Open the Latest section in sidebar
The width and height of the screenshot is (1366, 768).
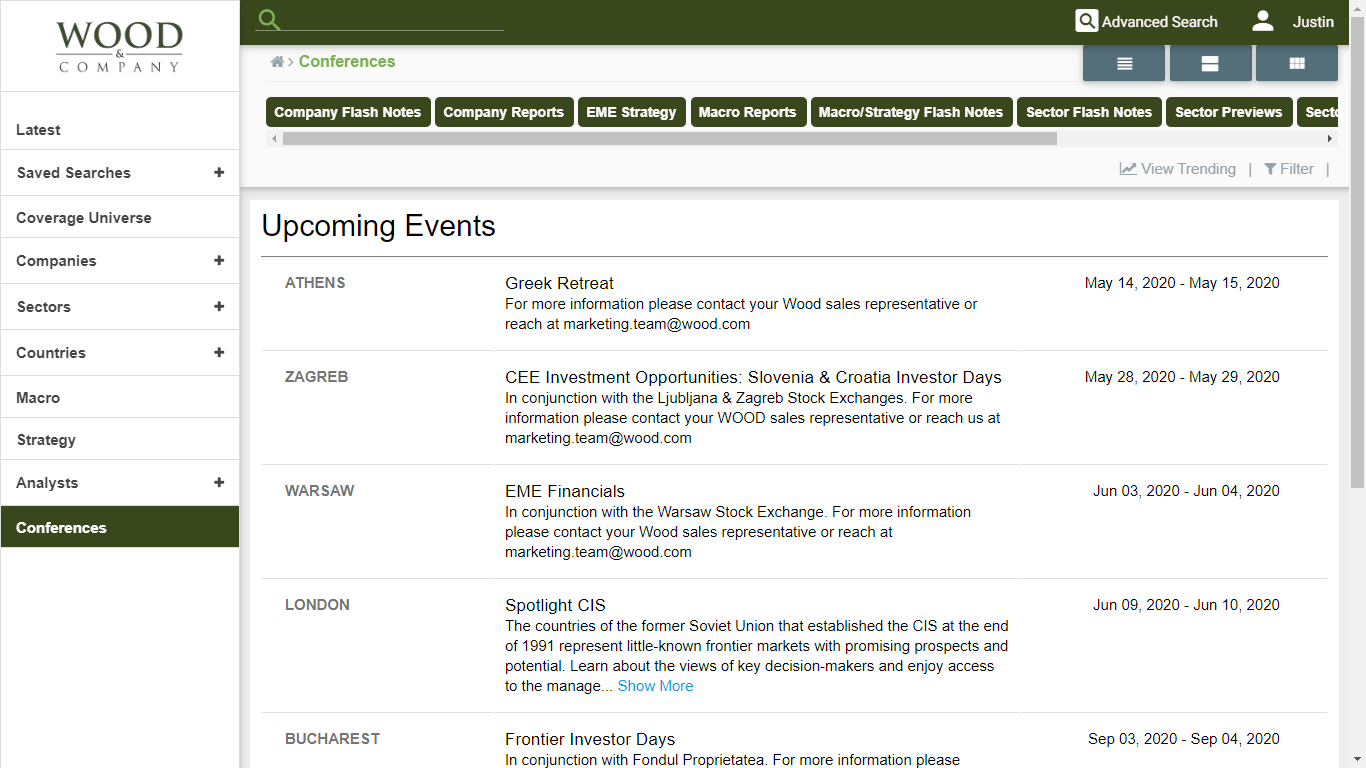pos(38,129)
